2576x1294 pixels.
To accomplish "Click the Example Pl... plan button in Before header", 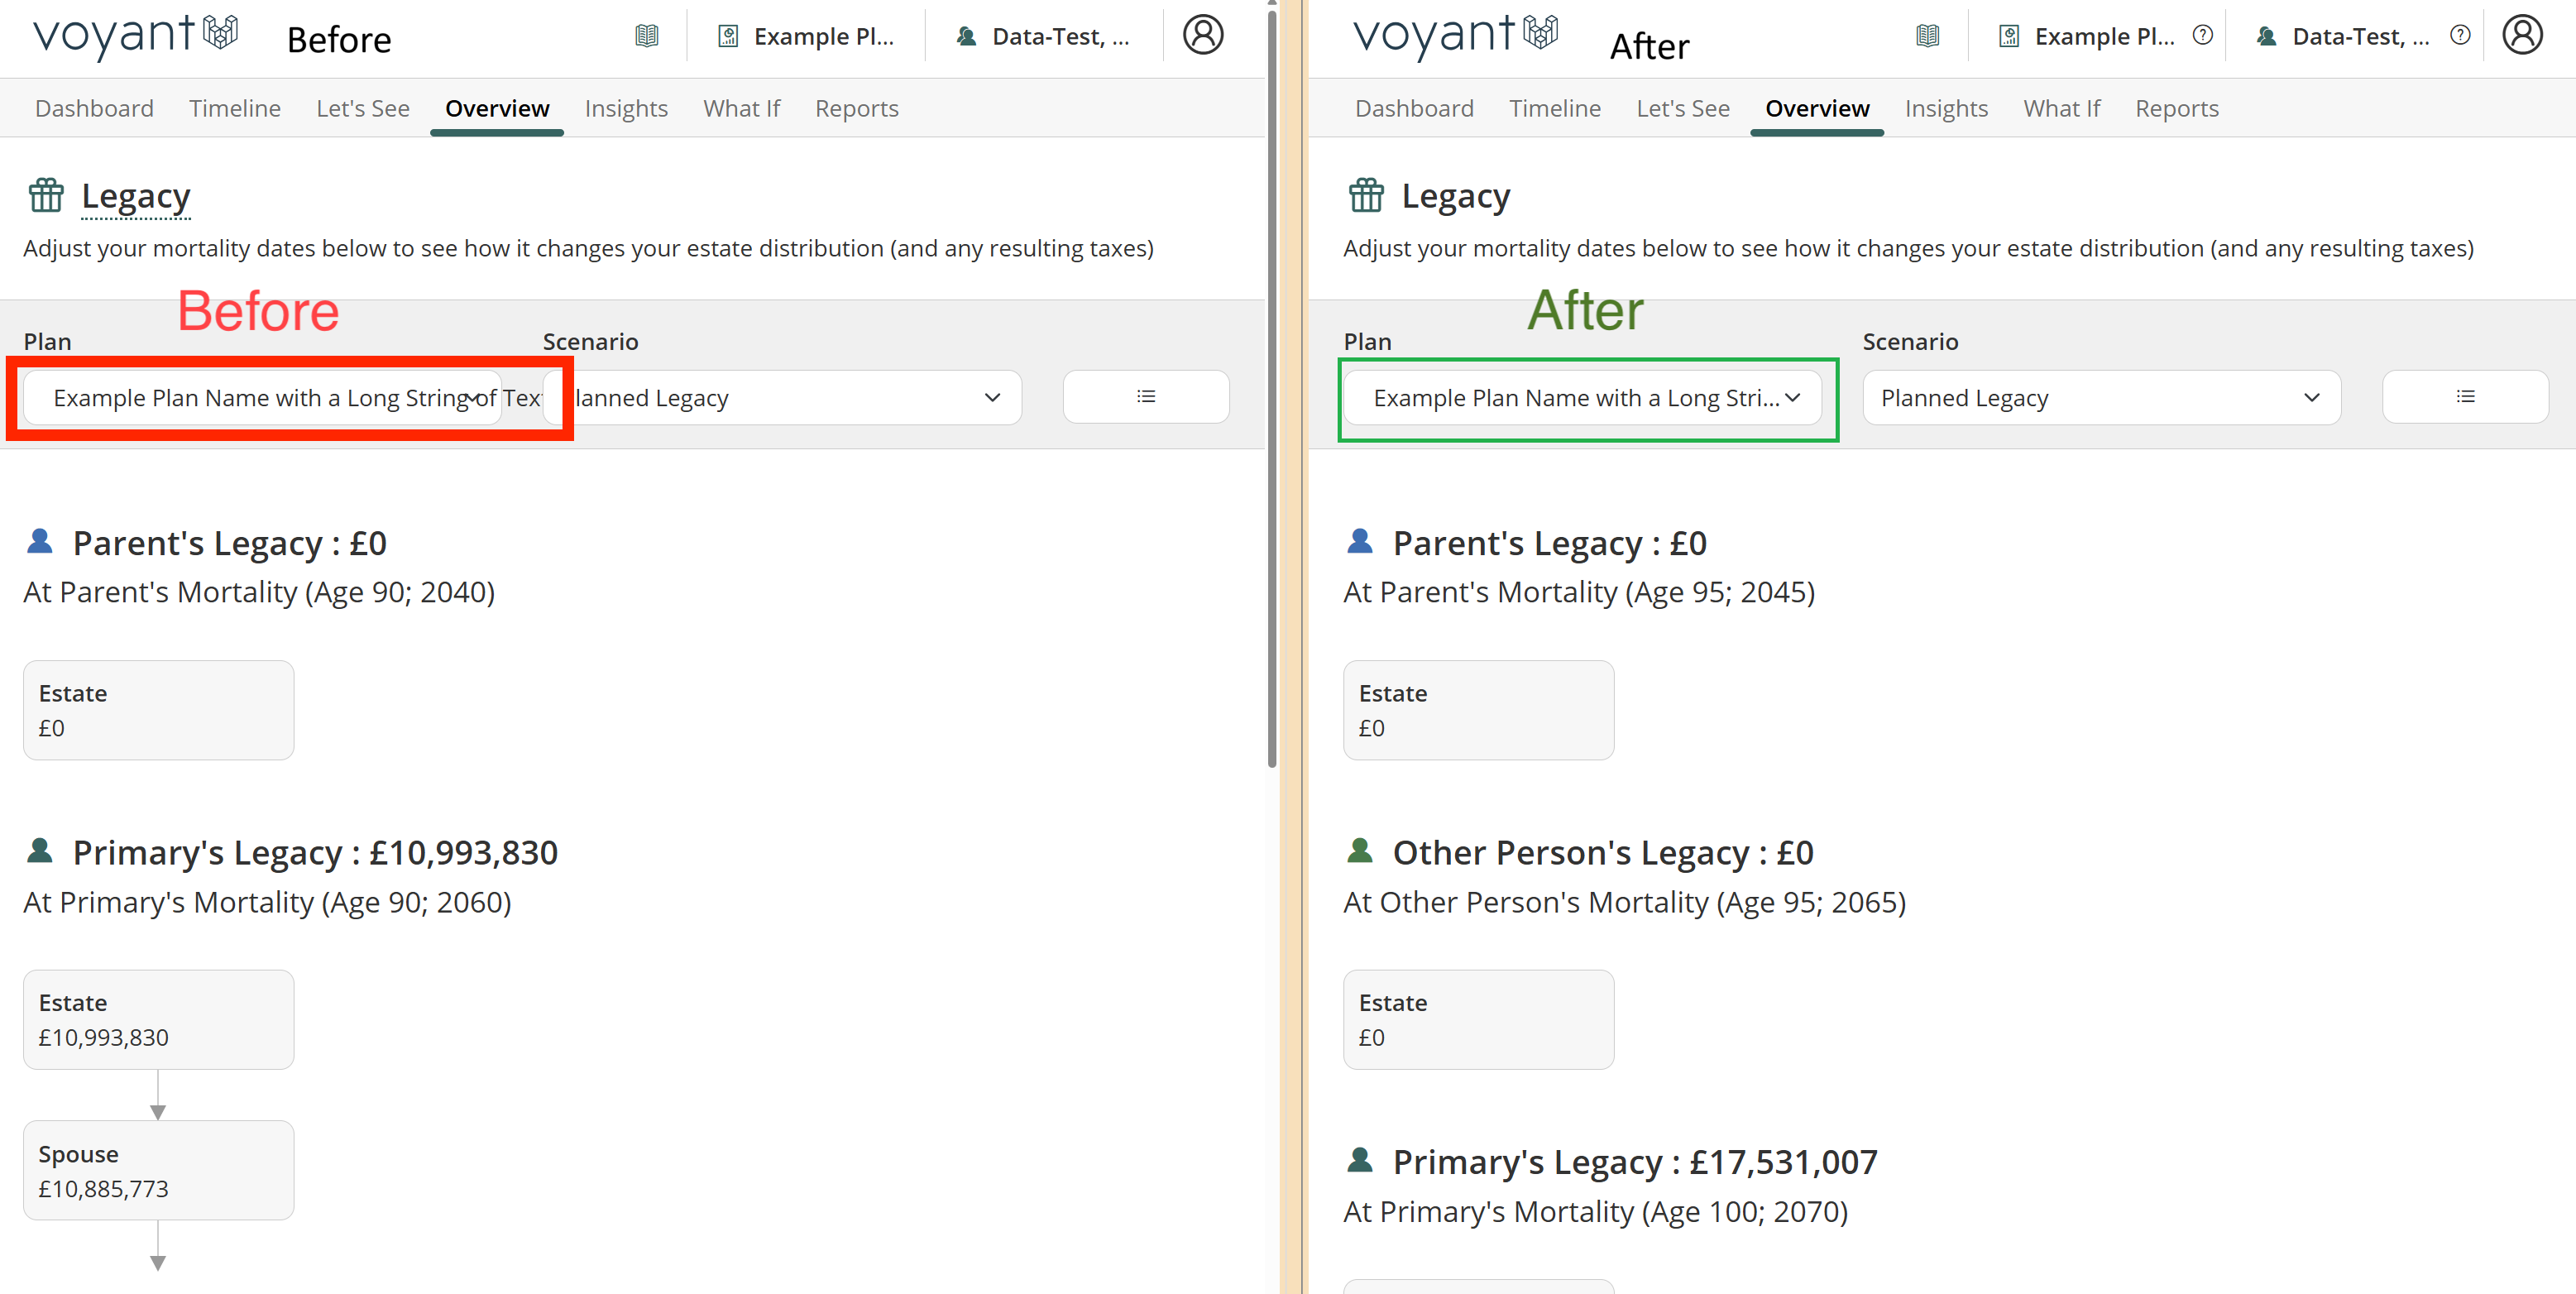I will pyautogui.click(x=806, y=36).
